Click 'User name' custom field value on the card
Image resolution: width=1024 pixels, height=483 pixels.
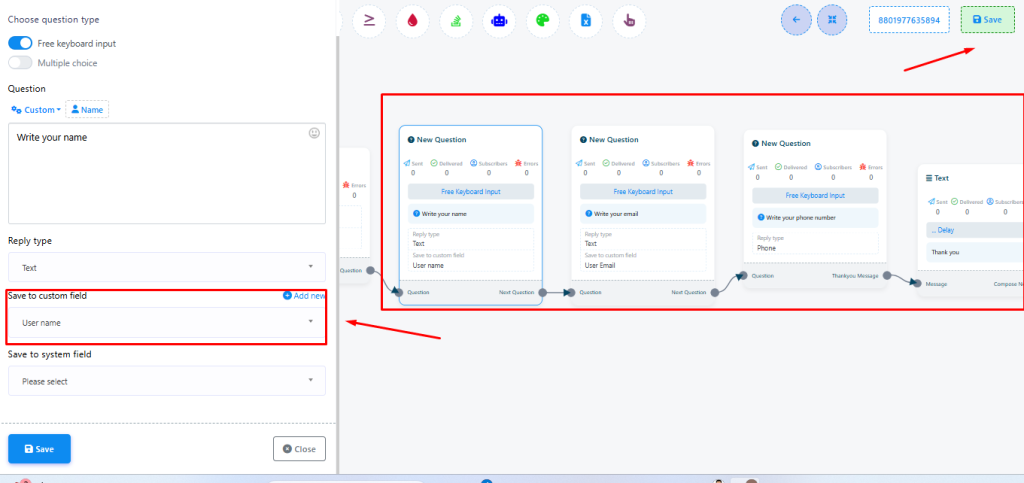point(428,266)
